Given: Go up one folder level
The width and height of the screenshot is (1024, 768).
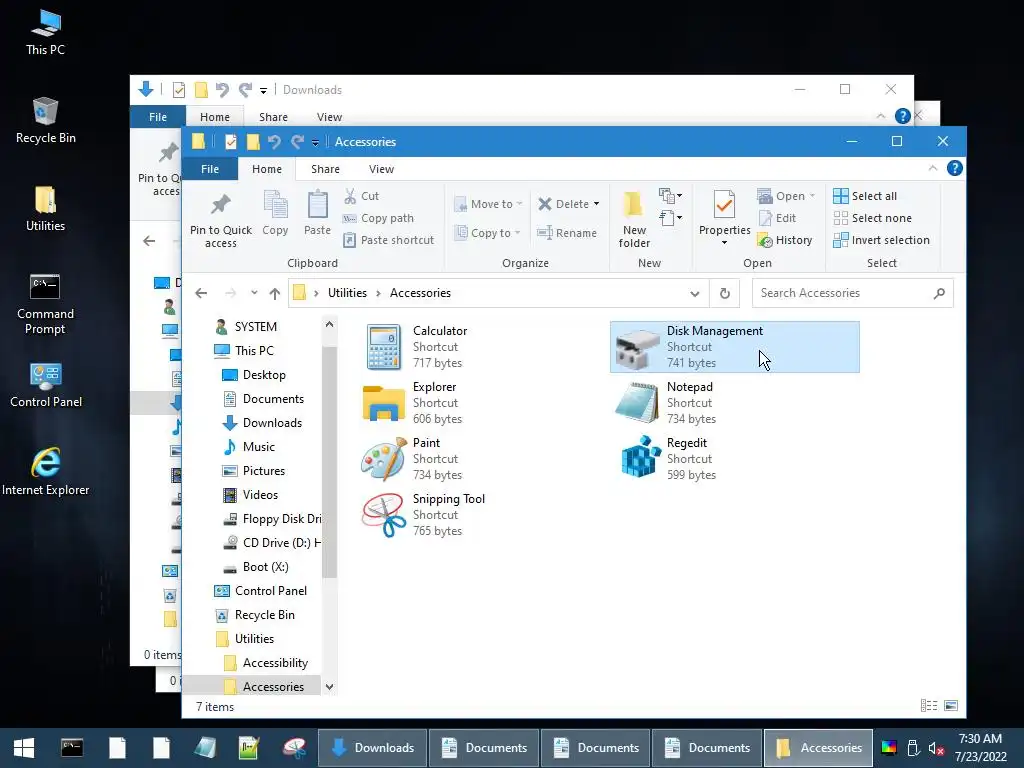Looking at the screenshot, I should click(275, 293).
